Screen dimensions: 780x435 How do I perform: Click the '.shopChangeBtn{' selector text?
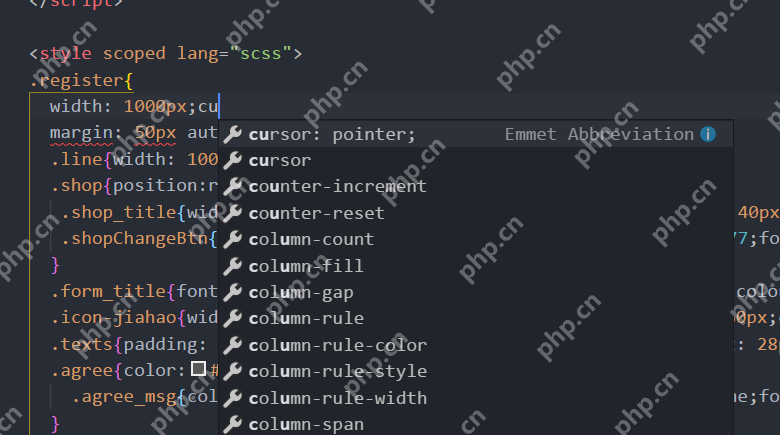coord(139,238)
